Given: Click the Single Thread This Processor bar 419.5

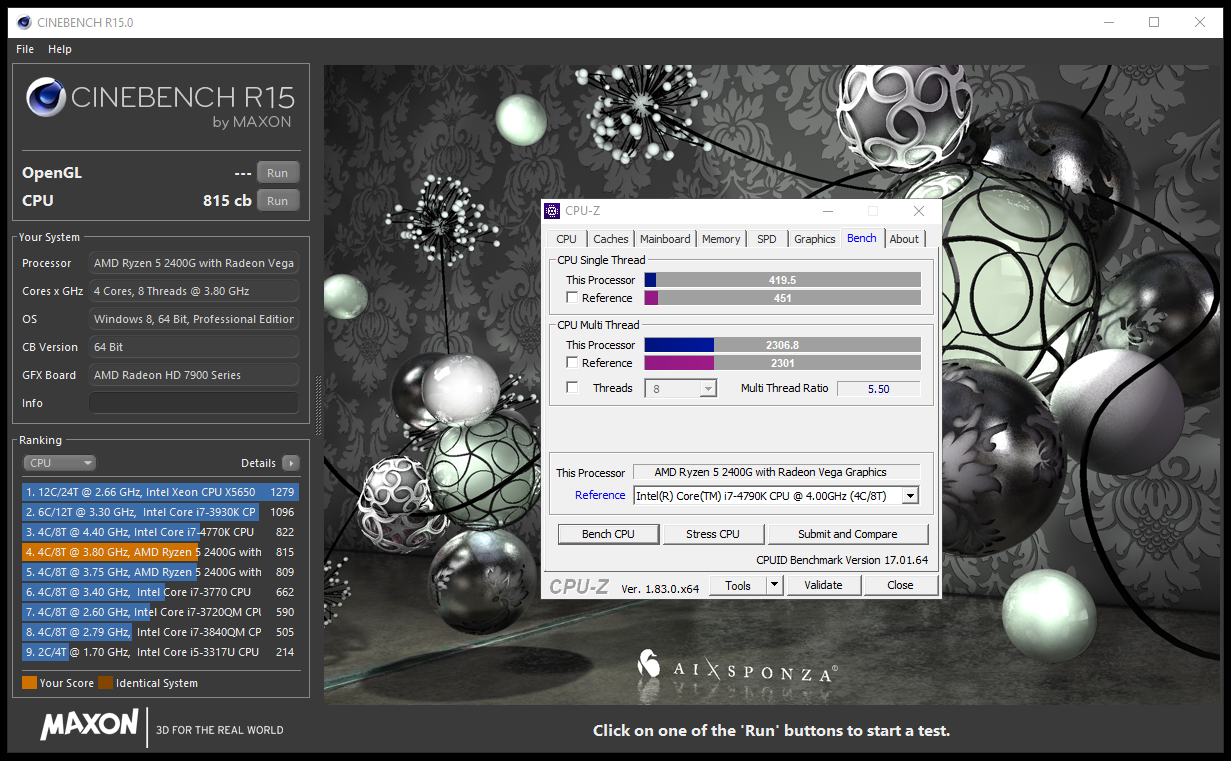Looking at the screenshot, I should (x=782, y=280).
